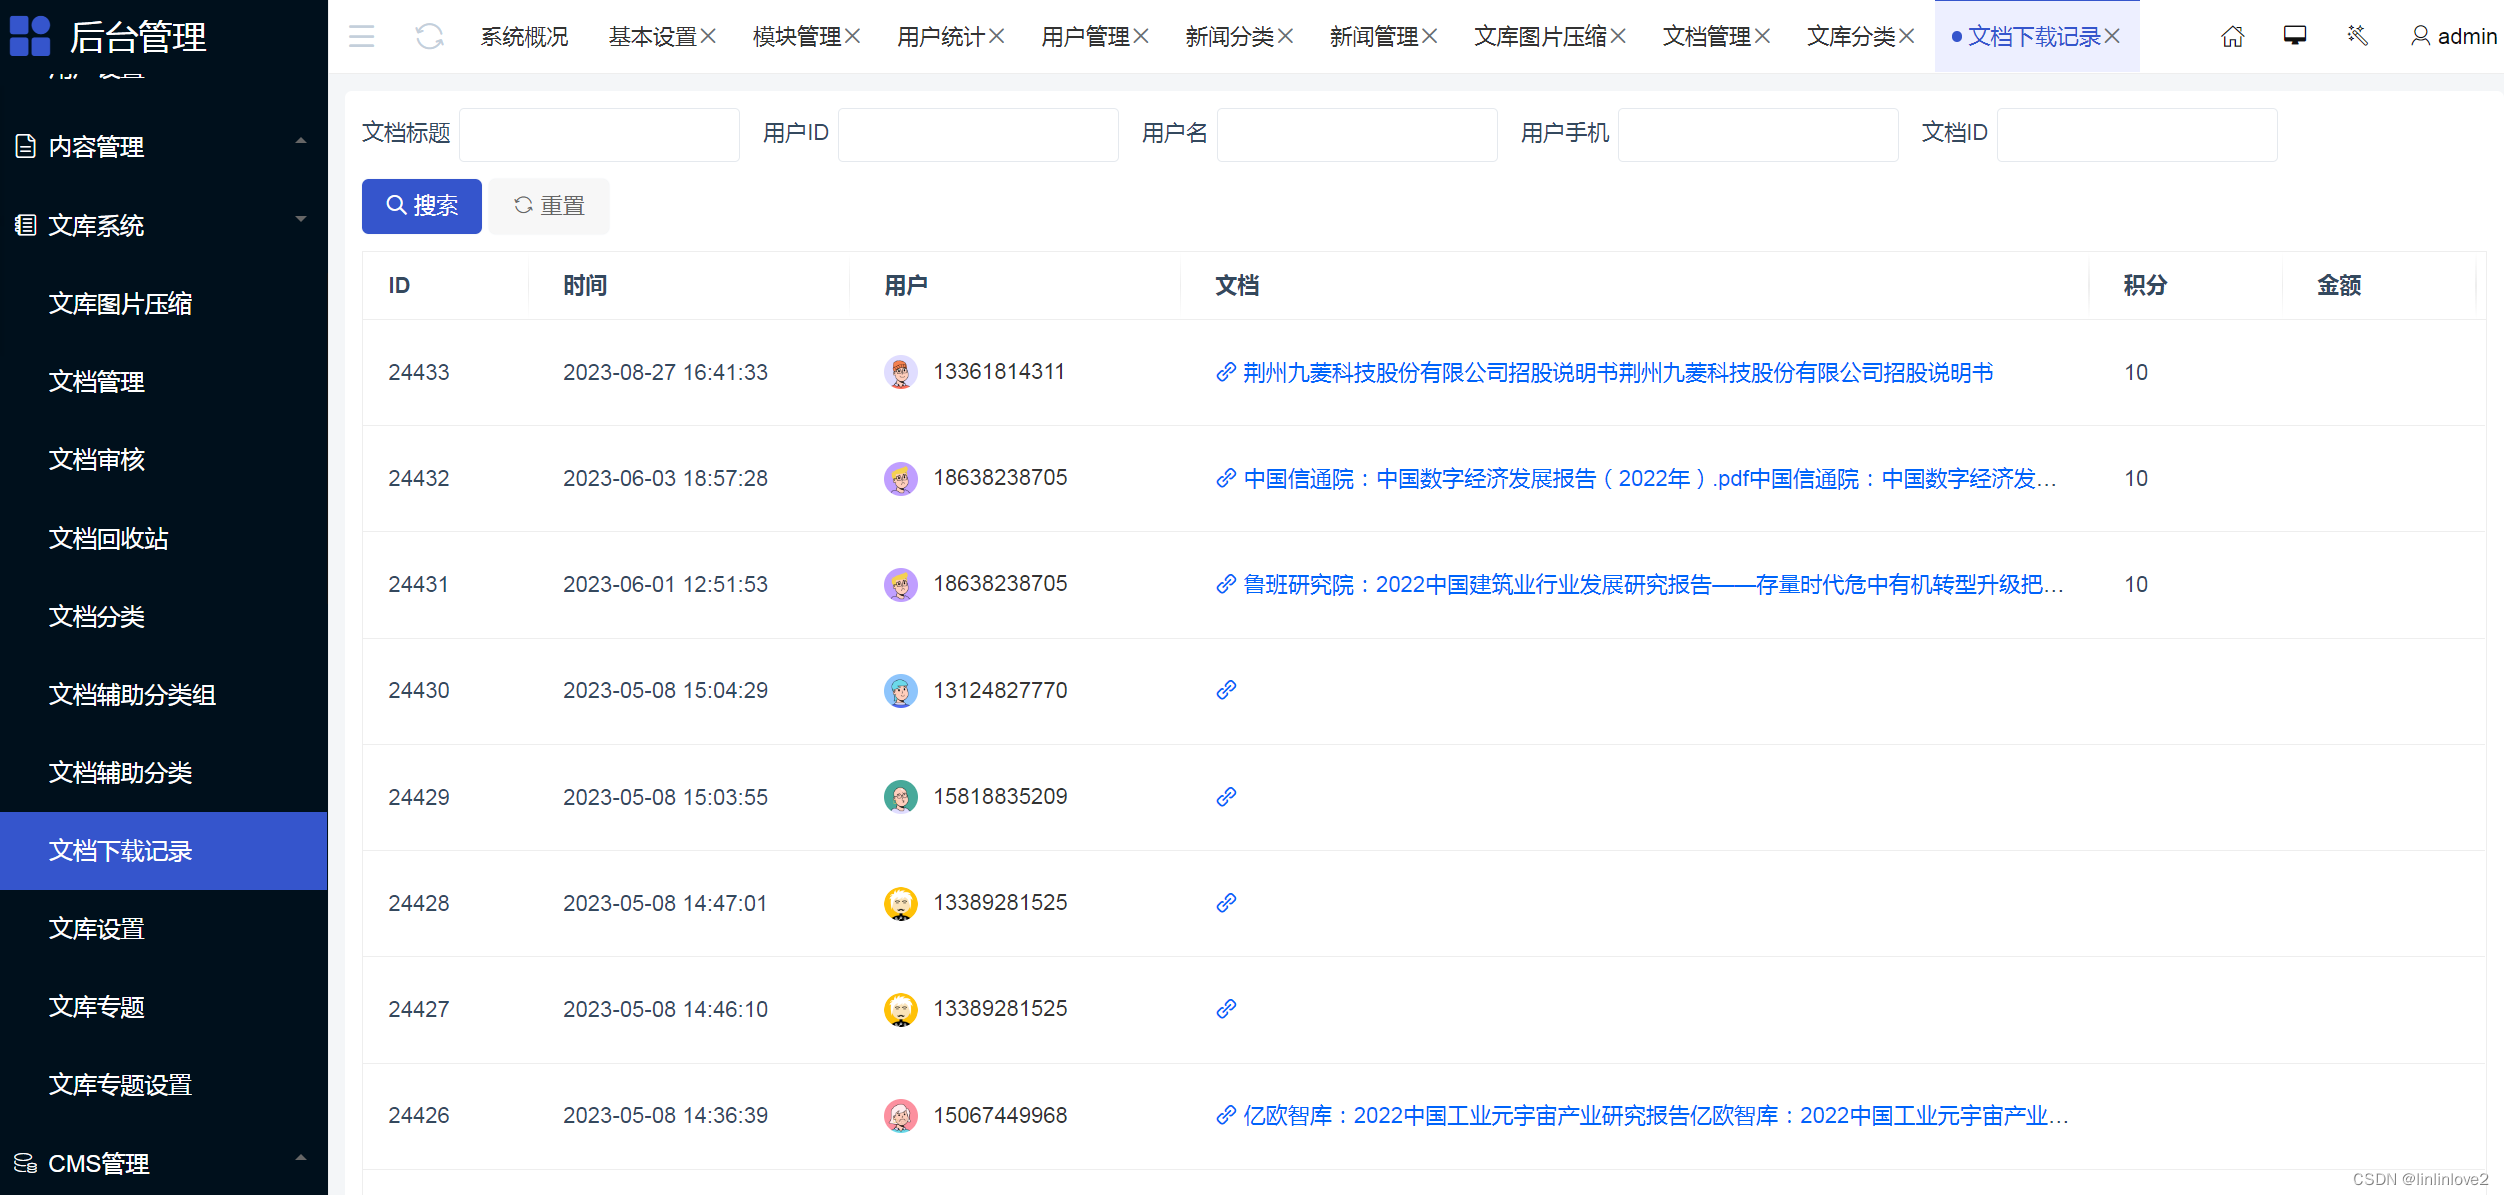Switch to the 模块管理 tab
This screenshot has height=1195, width=2504.
[x=797, y=37]
